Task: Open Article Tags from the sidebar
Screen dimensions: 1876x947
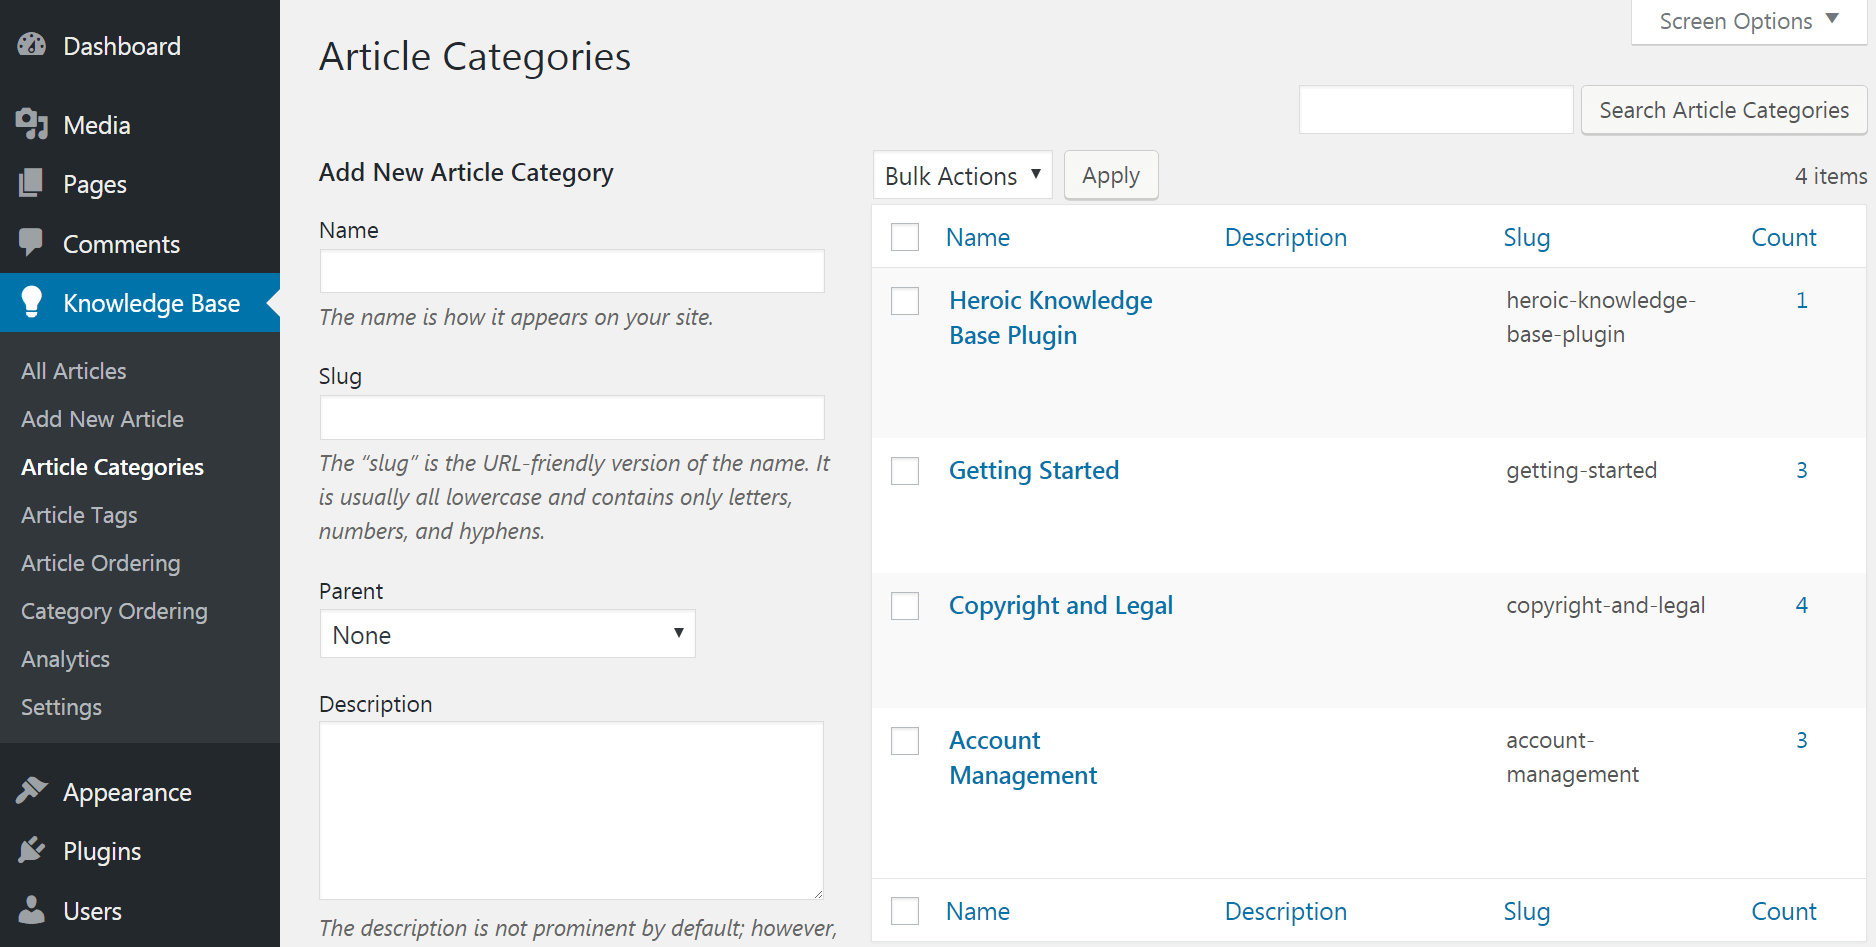Action: point(78,515)
